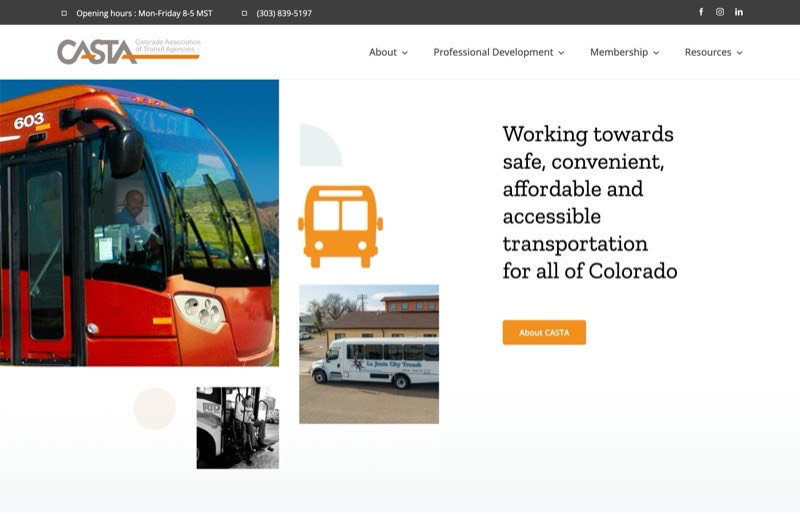Image resolution: width=800 pixels, height=514 pixels.
Task: Open the Instagram social icon
Action: coord(720,12)
